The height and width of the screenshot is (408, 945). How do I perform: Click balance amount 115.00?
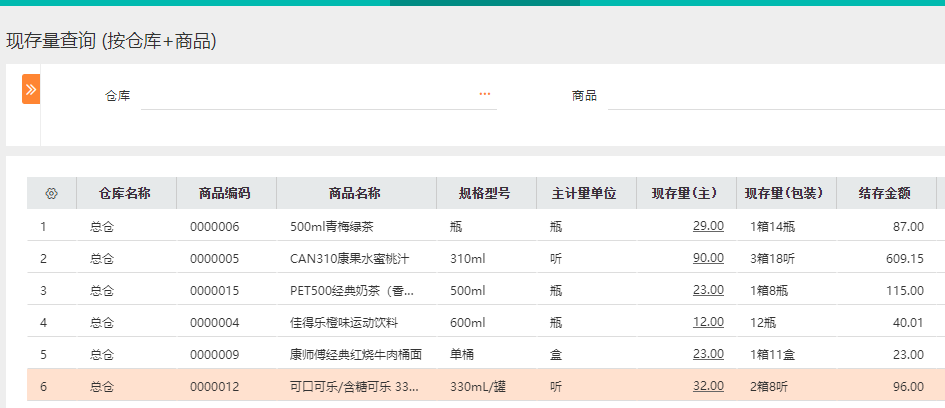[905, 291]
